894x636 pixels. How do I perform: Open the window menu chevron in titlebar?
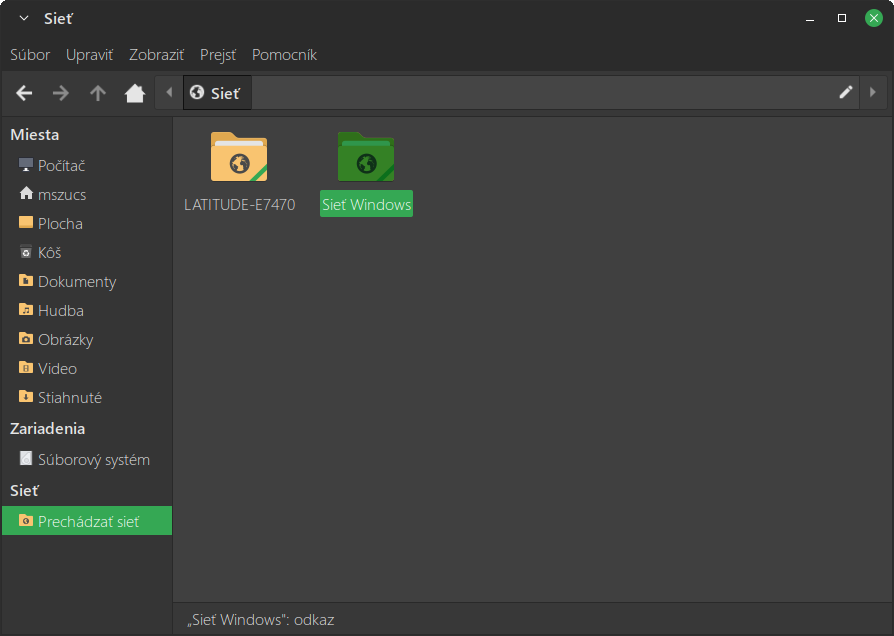24,18
